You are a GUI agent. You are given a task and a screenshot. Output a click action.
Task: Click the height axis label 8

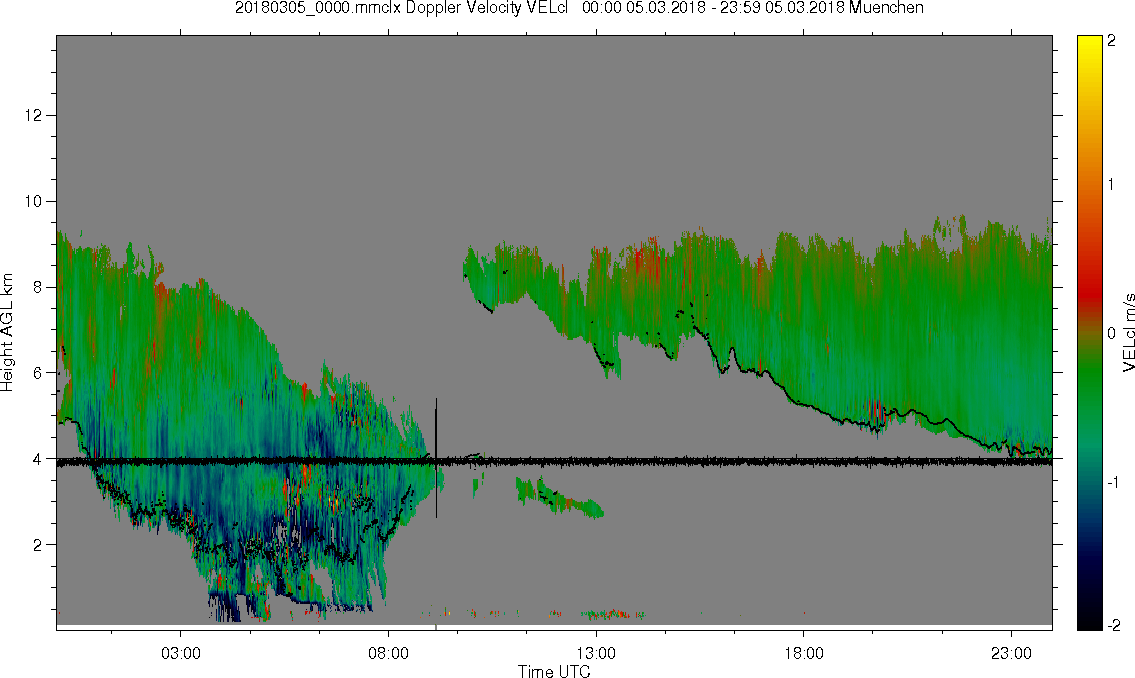38,287
